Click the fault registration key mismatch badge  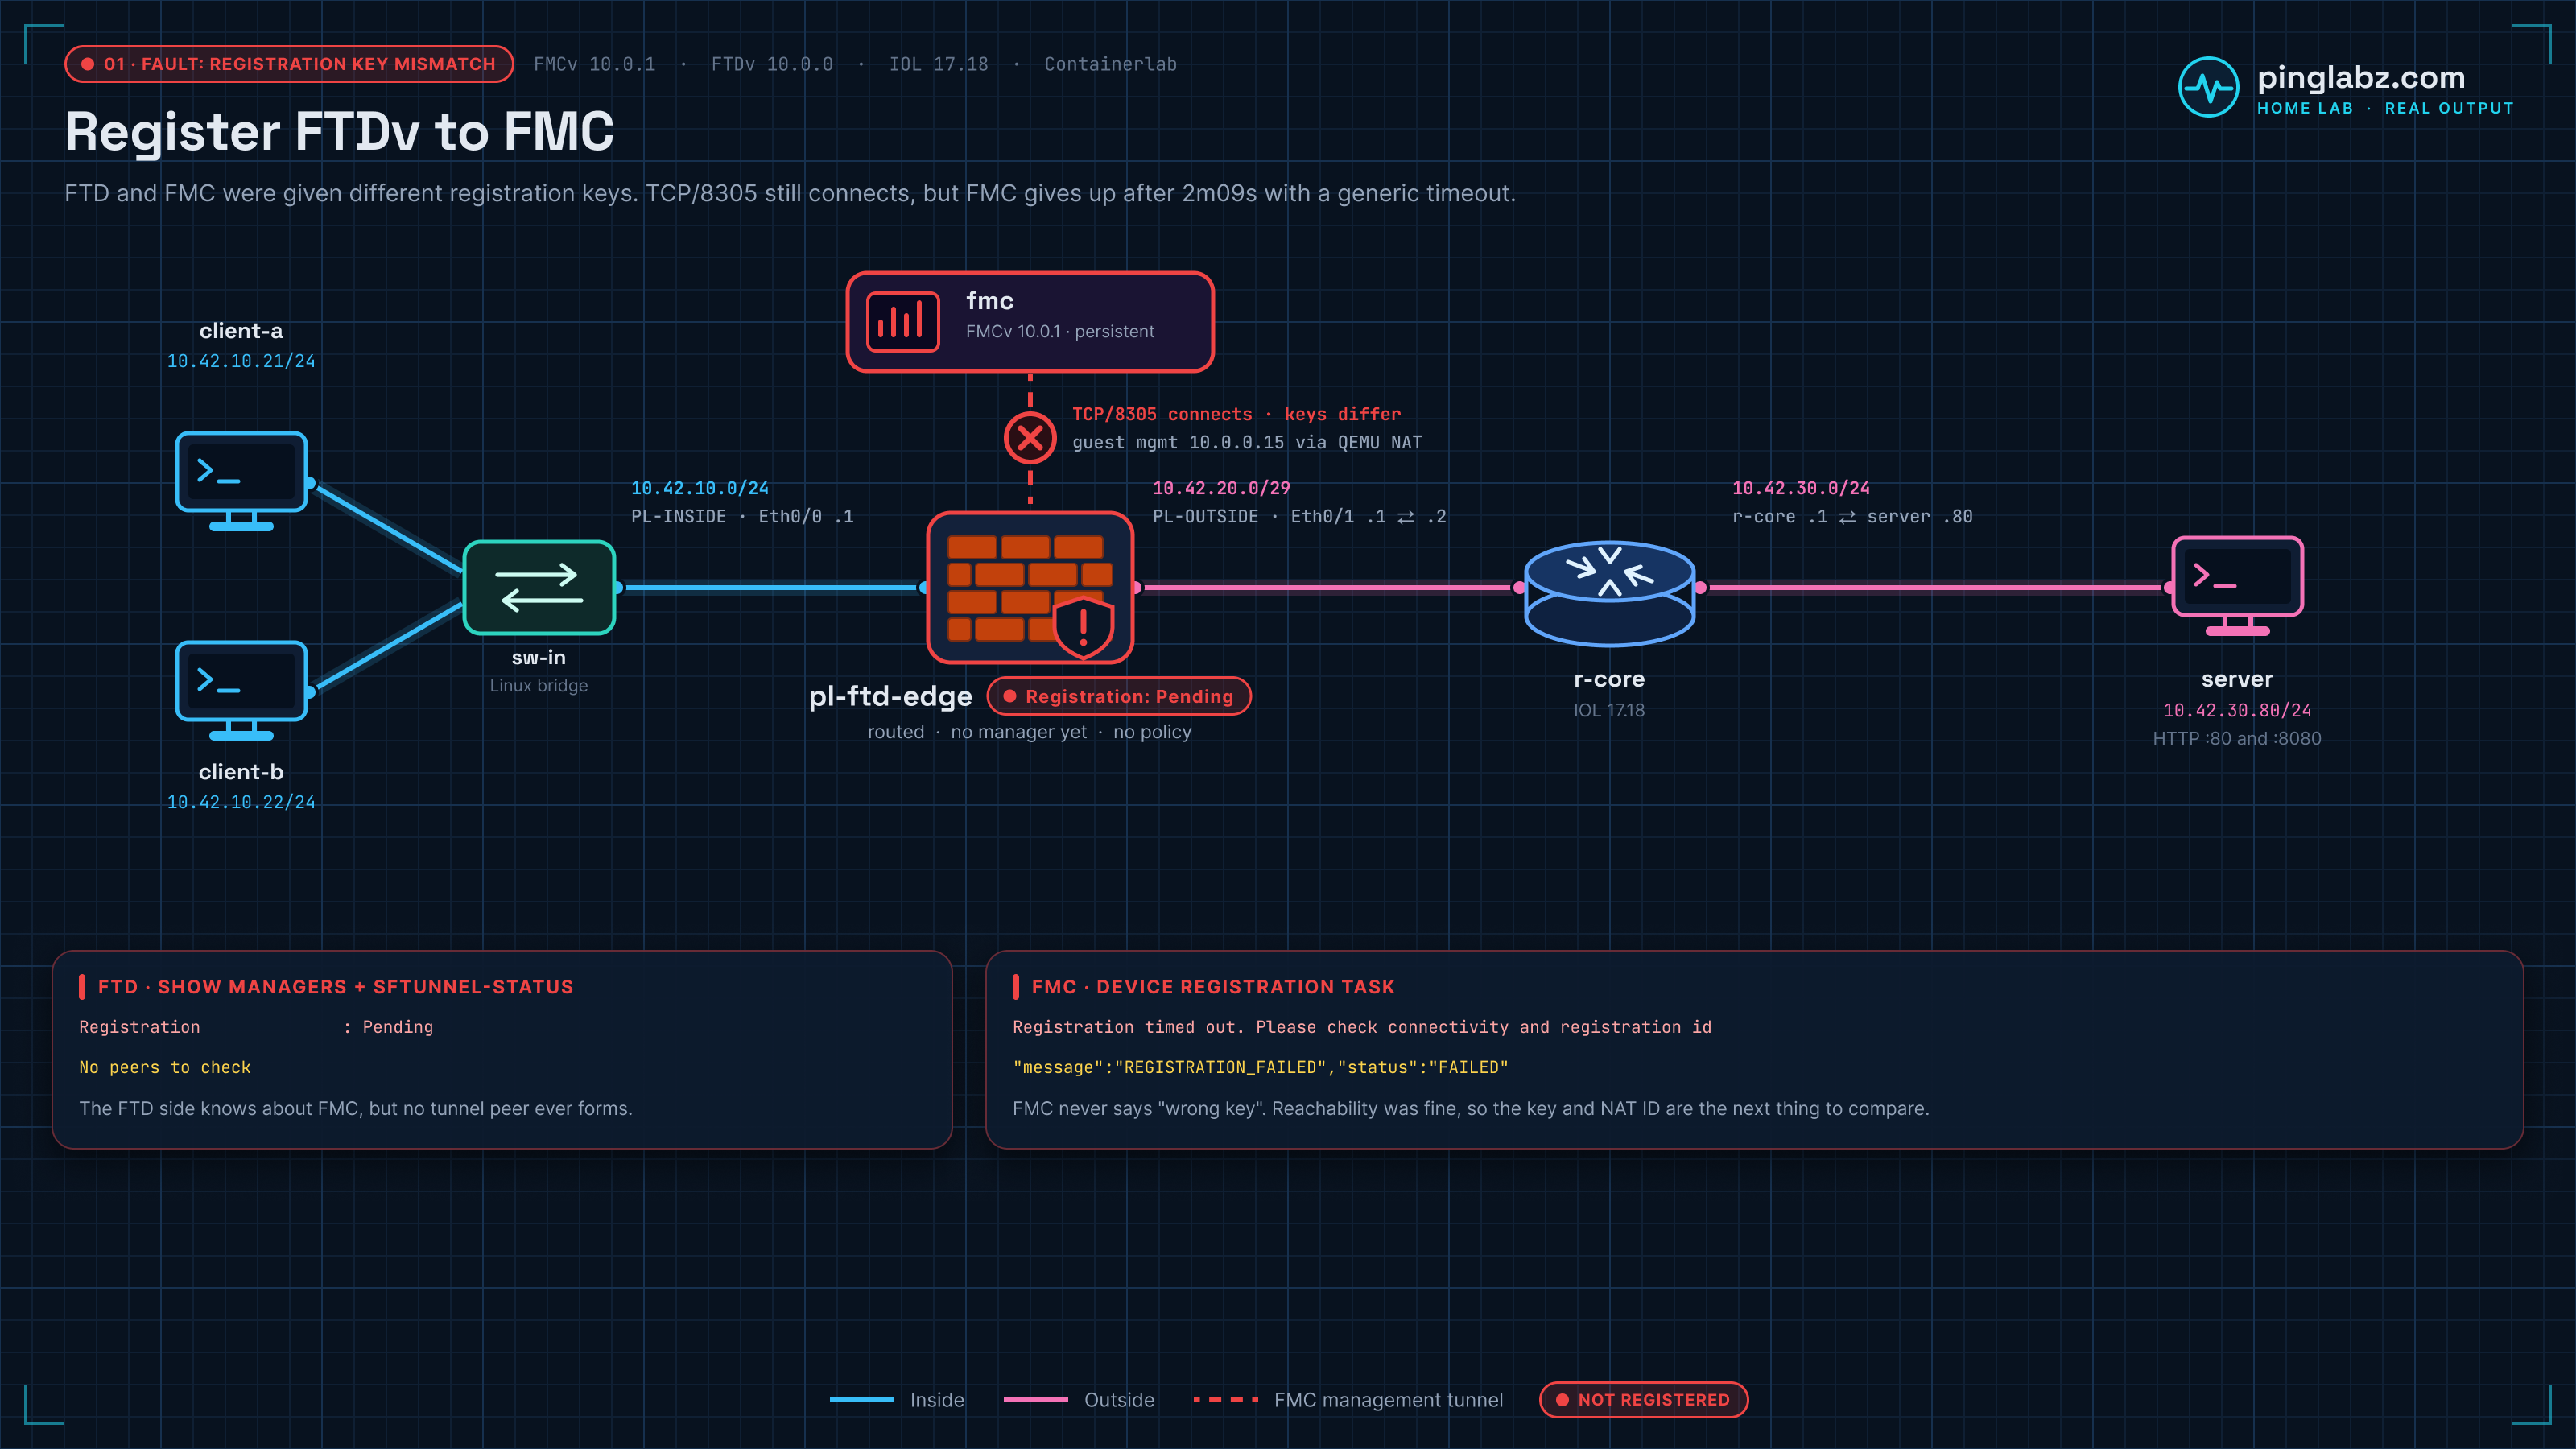point(289,64)
